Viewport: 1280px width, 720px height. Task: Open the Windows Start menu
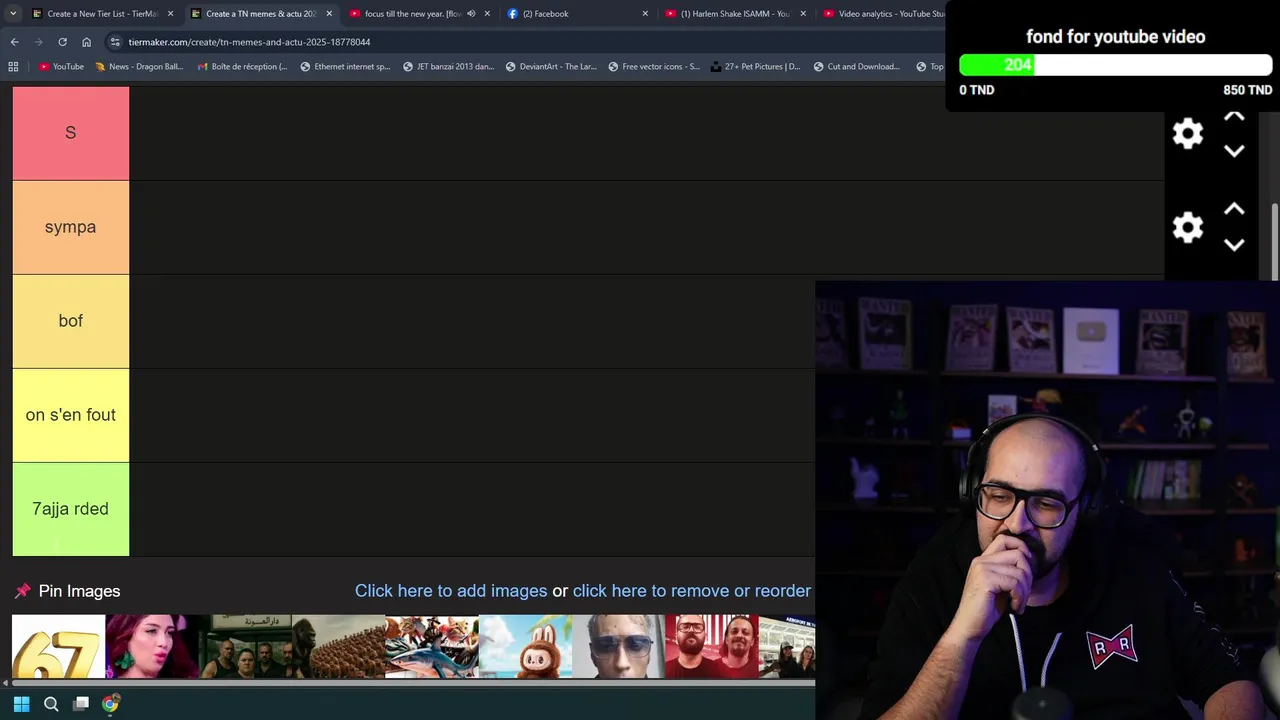(21, 704)
